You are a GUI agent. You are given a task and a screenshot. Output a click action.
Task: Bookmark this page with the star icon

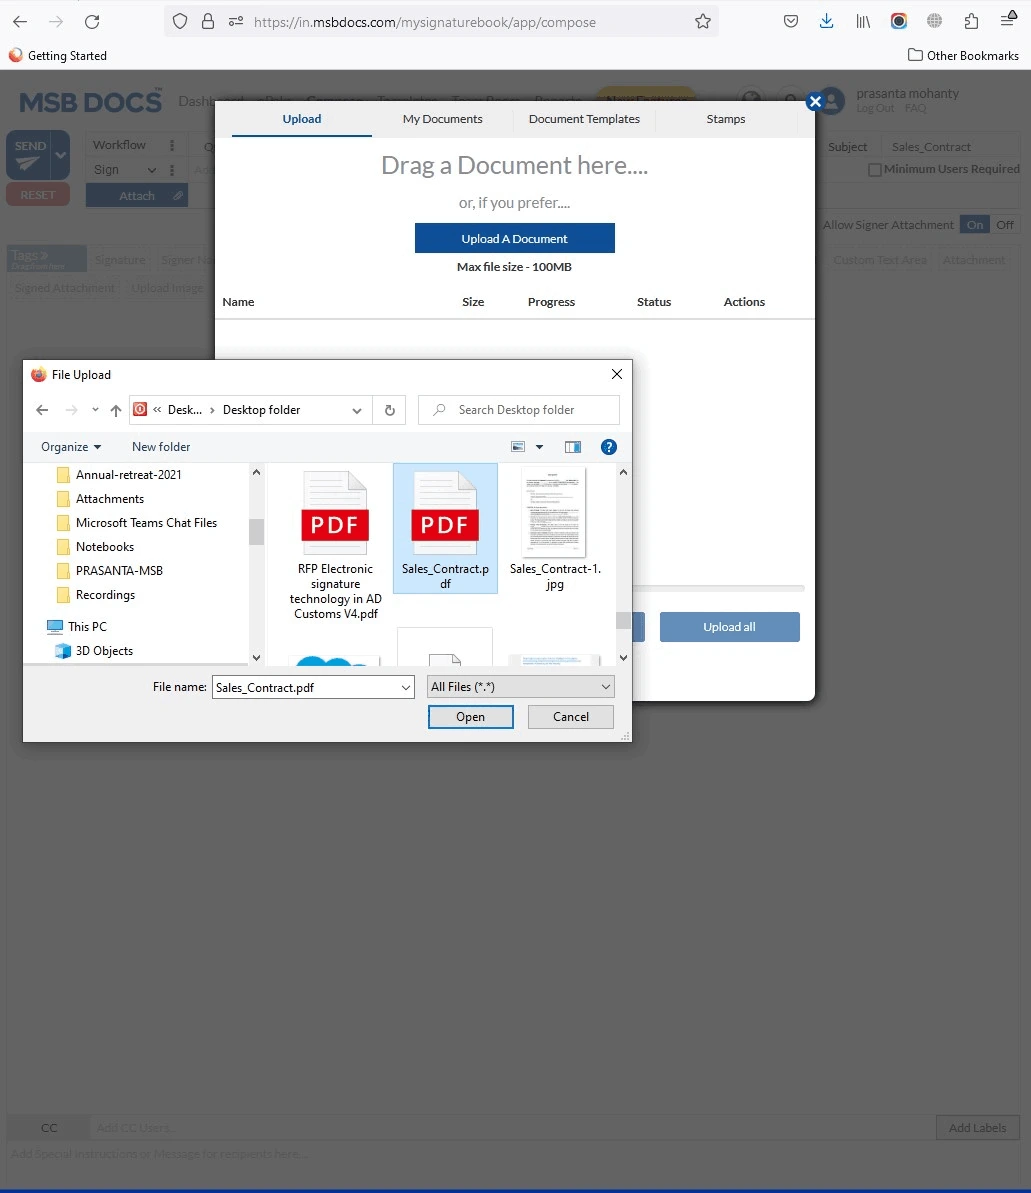703,21
